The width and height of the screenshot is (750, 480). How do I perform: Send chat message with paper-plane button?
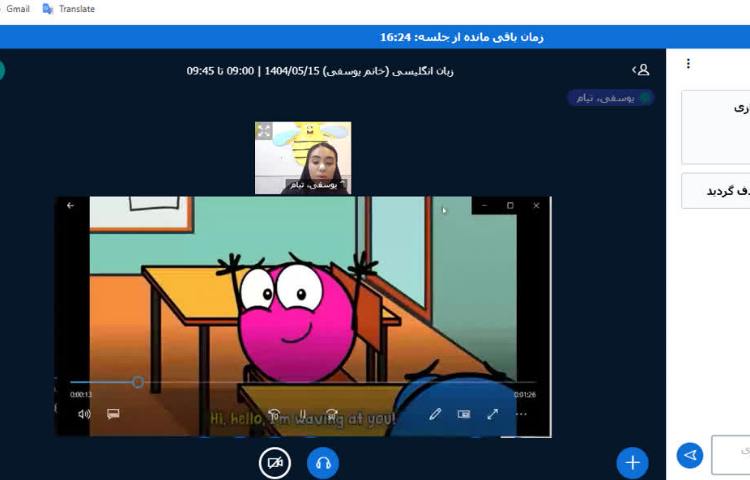690,455
